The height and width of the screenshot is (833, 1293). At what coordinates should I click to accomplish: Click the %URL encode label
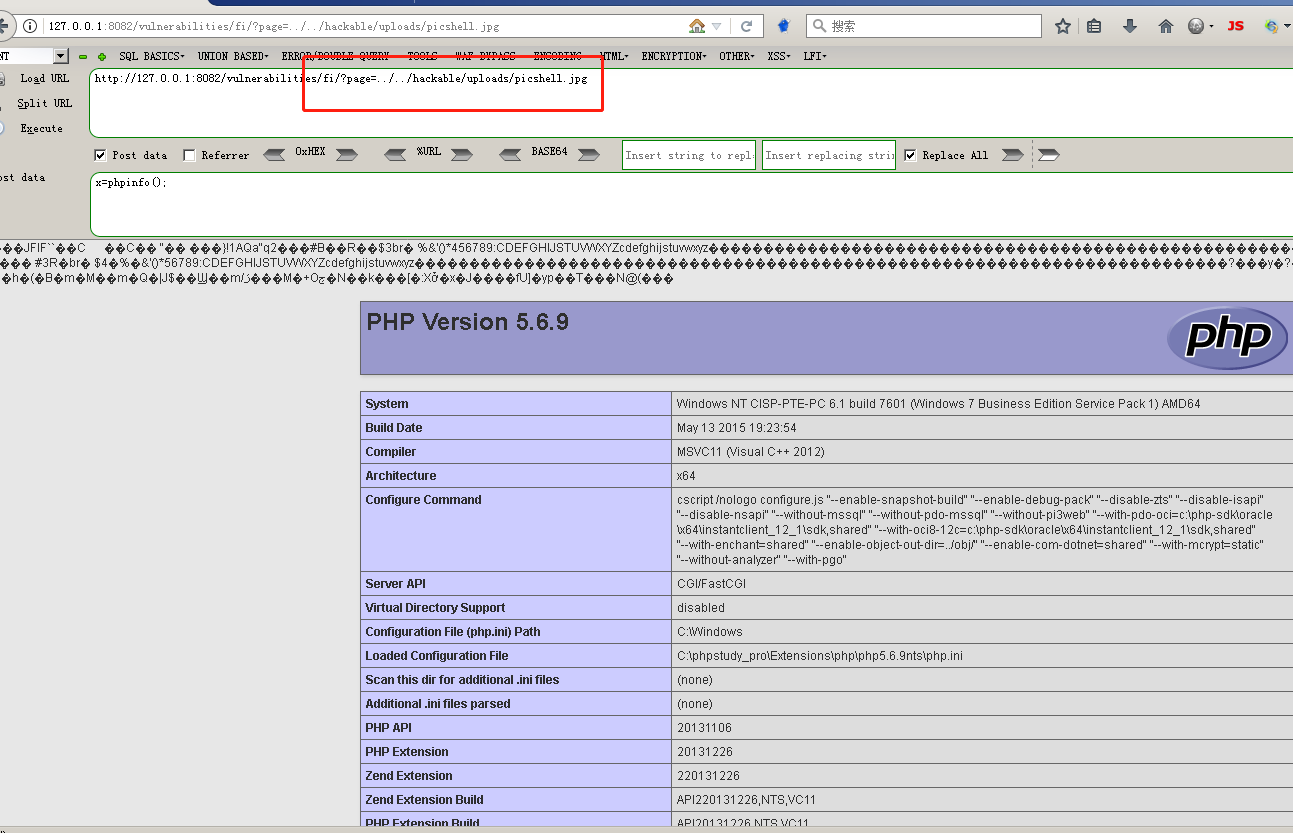click(429, 152)
